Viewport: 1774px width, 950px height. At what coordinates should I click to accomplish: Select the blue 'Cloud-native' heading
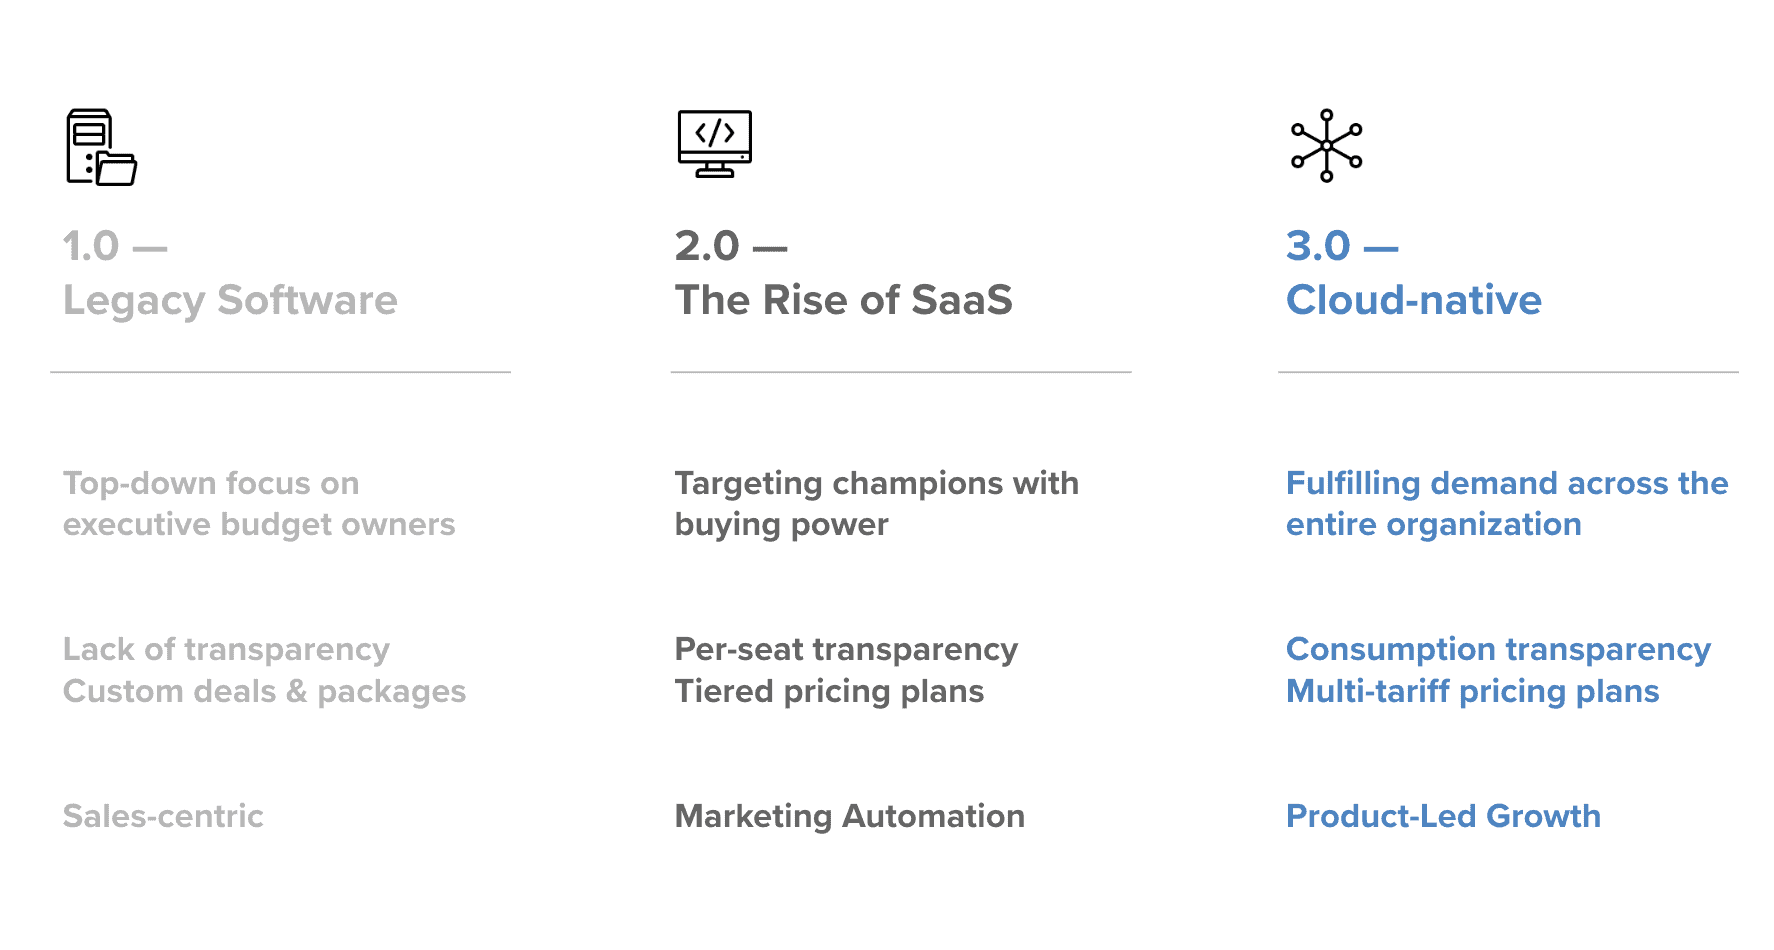tap(1413, 300)
